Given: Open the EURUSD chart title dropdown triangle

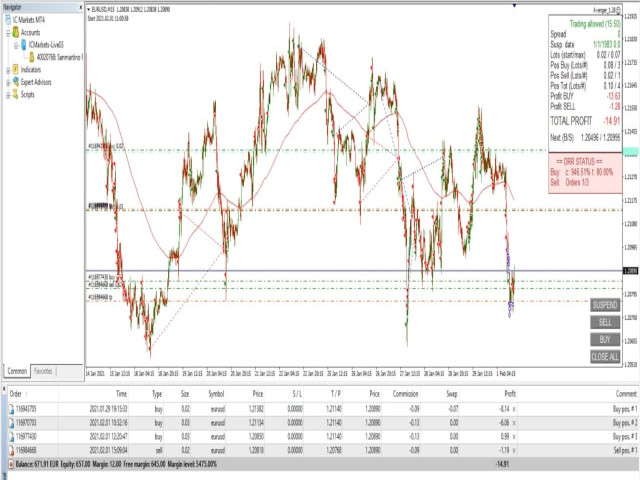Looking at the screenshot, I should pyautogui.click(x=89, y=9).
